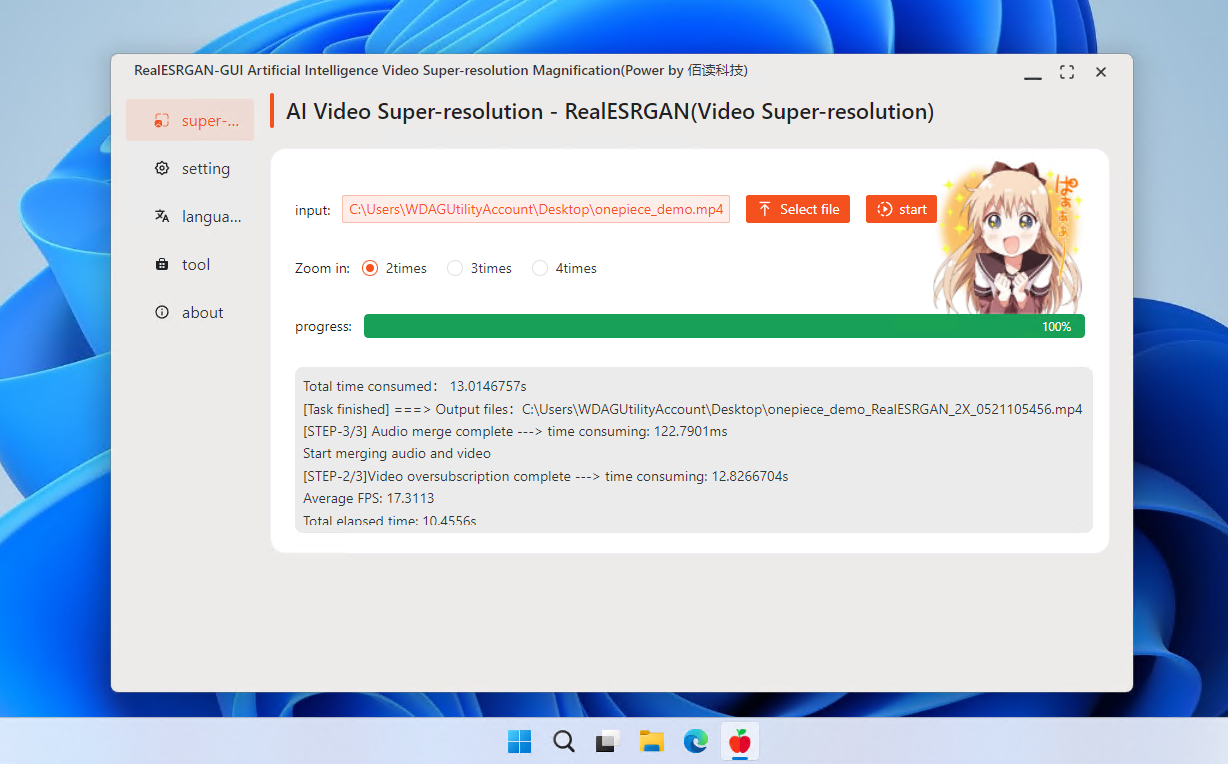Click 'Start merging audio and video' log line
1228x764 pixels.
[x=397, y=453]
